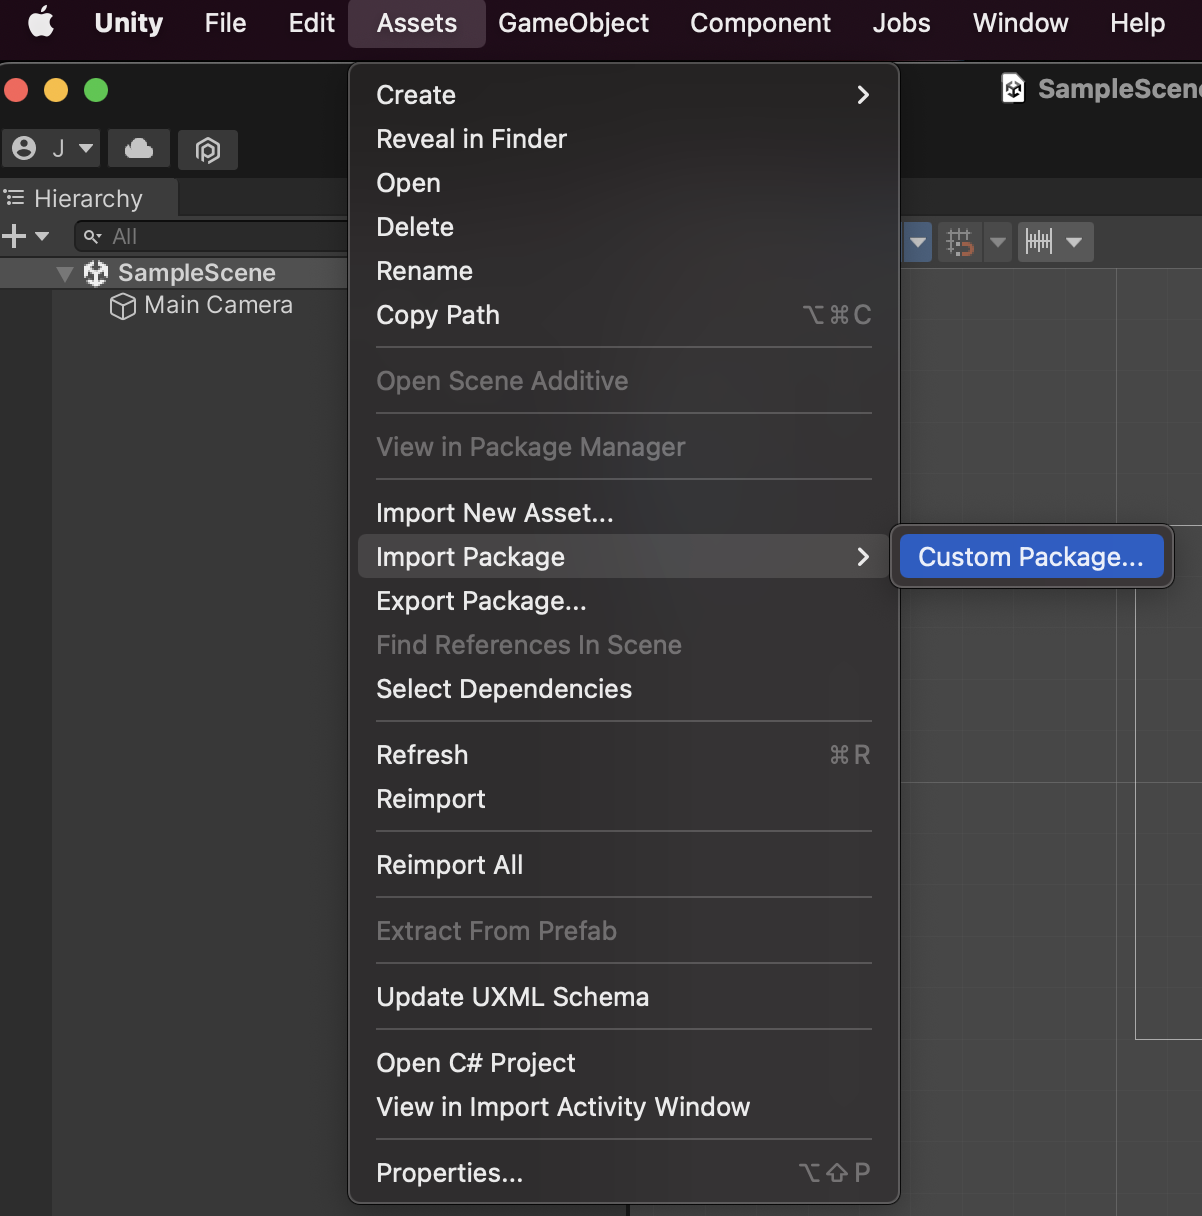Viewport: 1202px width, 1216px height.
Task: Choose Reveal in Finder
Action: point(623,139)
